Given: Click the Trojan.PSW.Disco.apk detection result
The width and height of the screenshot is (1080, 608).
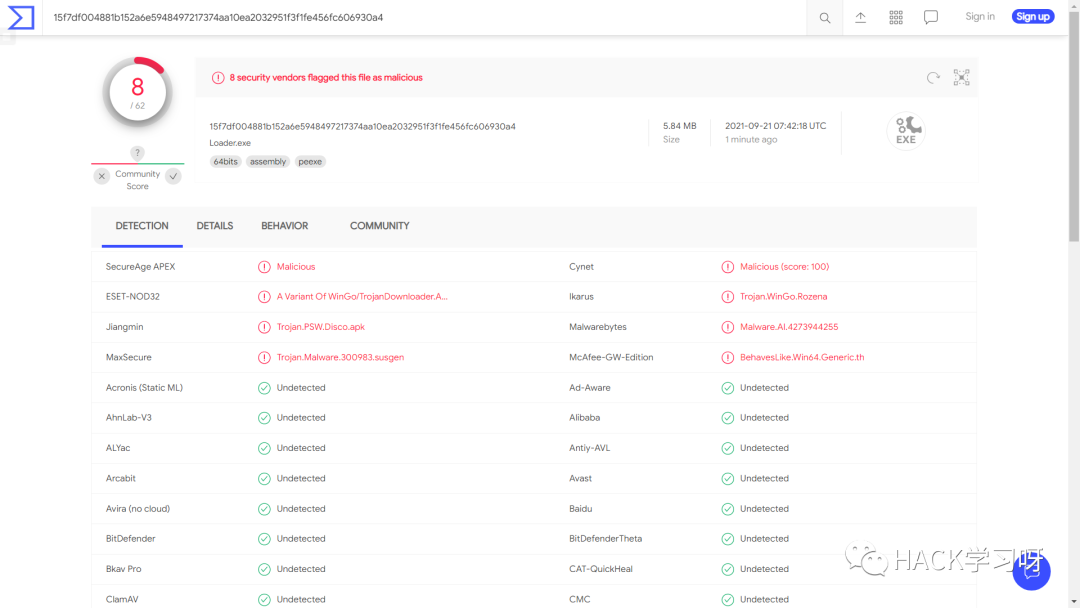Looking at the screenshot, I should tap(321, 327).
